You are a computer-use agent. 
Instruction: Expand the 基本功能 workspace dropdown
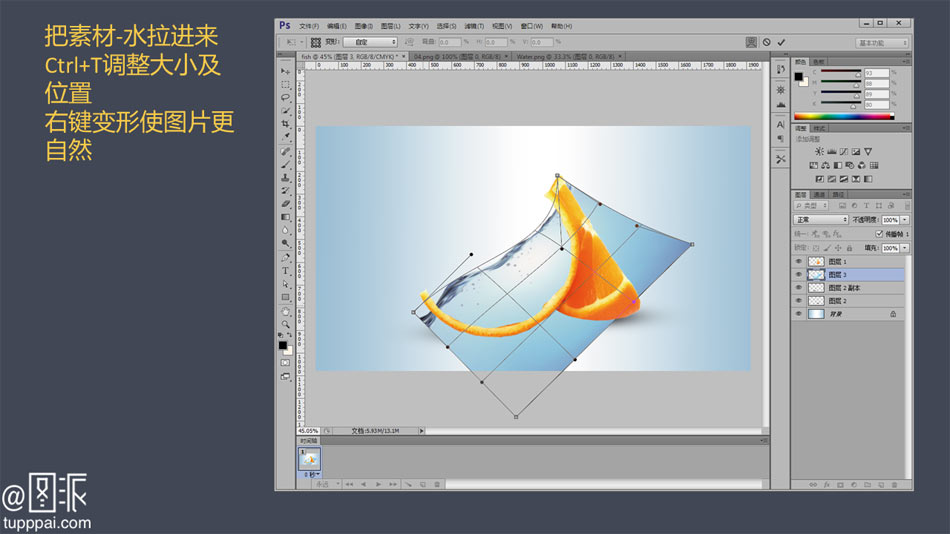click(x=883, y=43)
